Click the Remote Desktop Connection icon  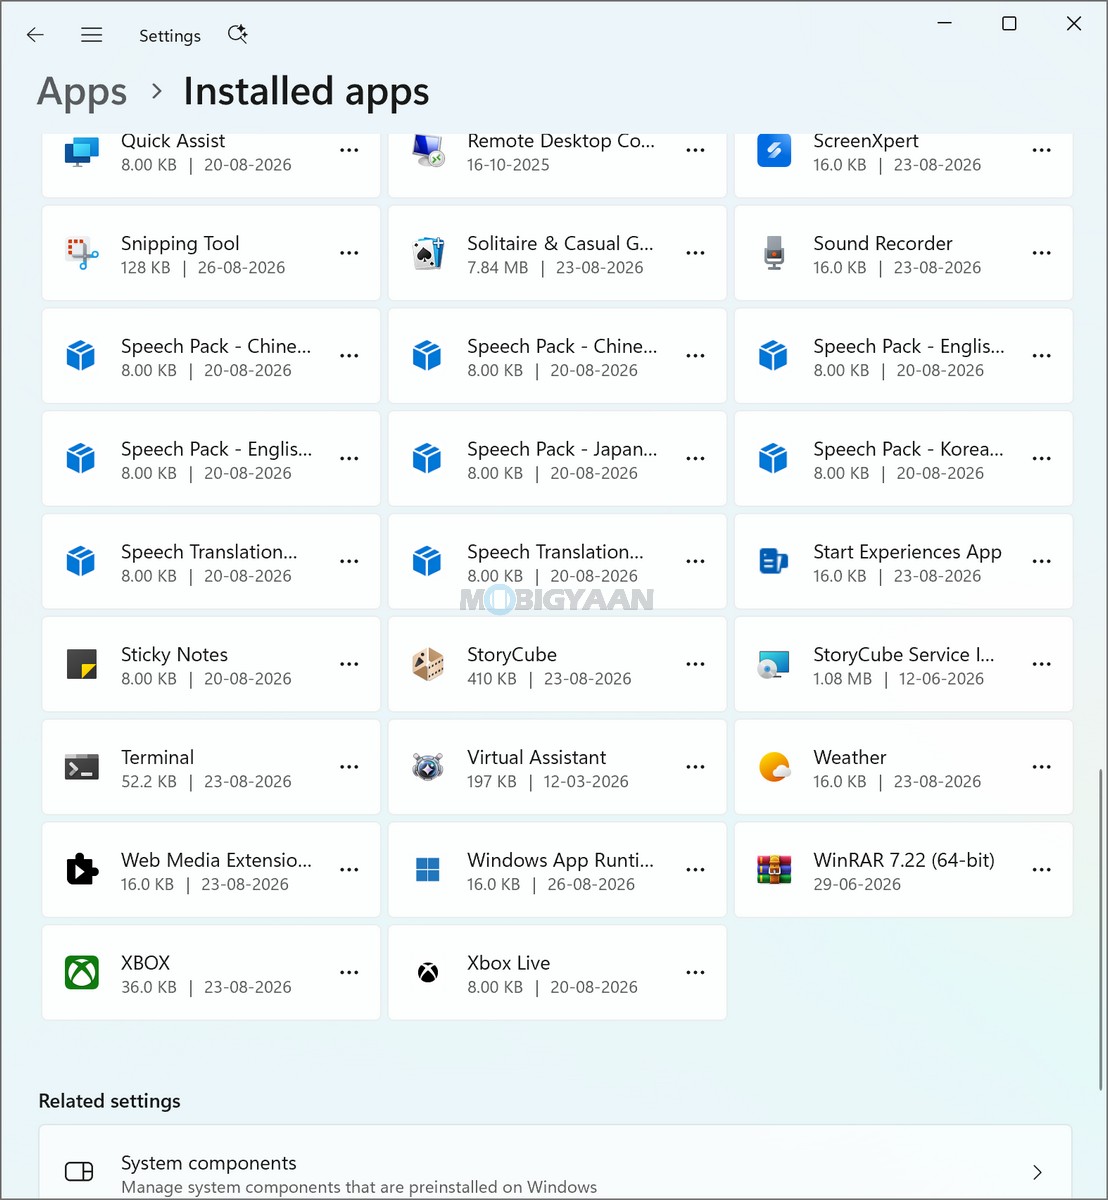428,151
